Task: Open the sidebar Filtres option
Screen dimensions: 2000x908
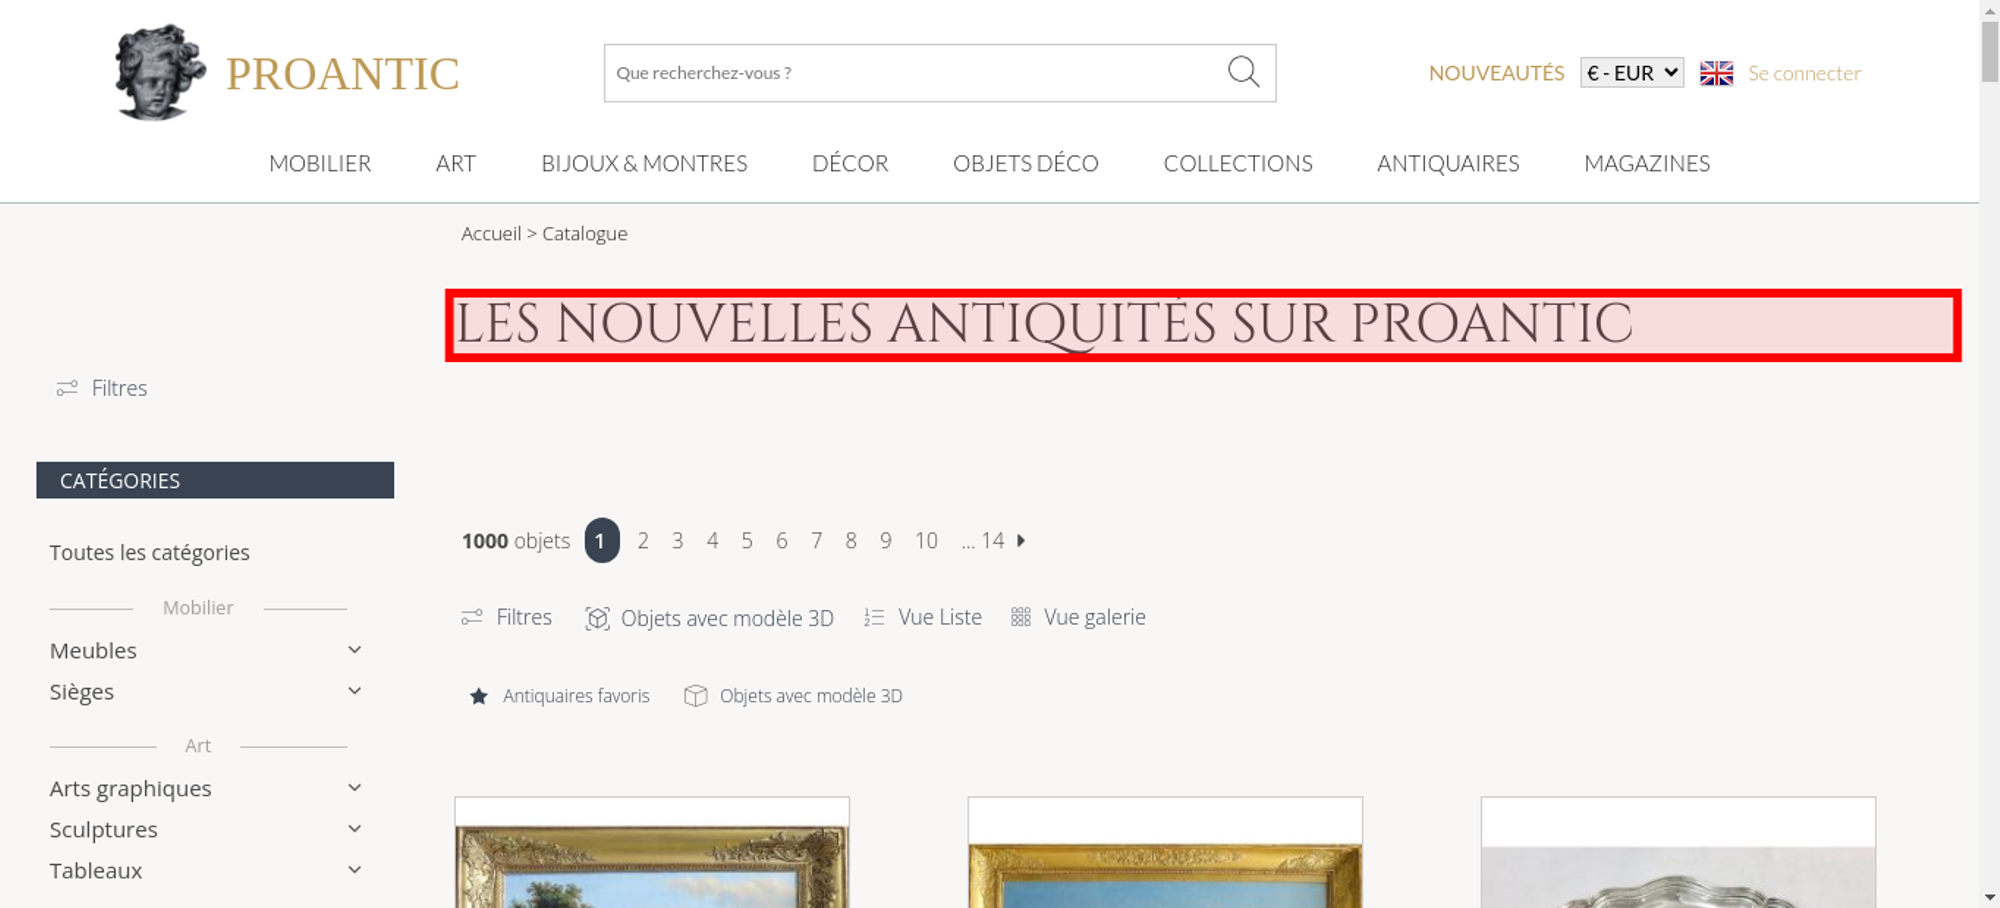Action: pyautogui.click(x=102, y=388)
